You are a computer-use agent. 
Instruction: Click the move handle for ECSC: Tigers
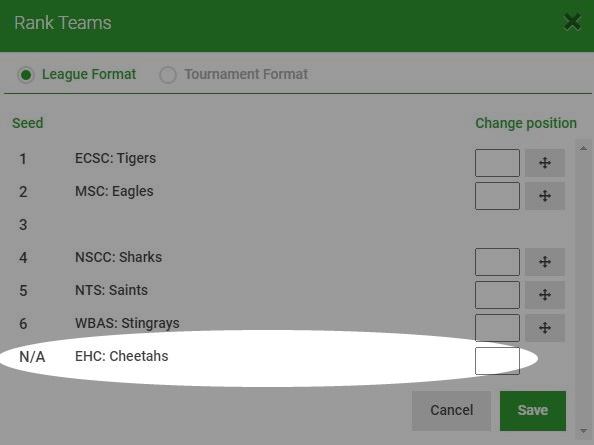[545, 163]
